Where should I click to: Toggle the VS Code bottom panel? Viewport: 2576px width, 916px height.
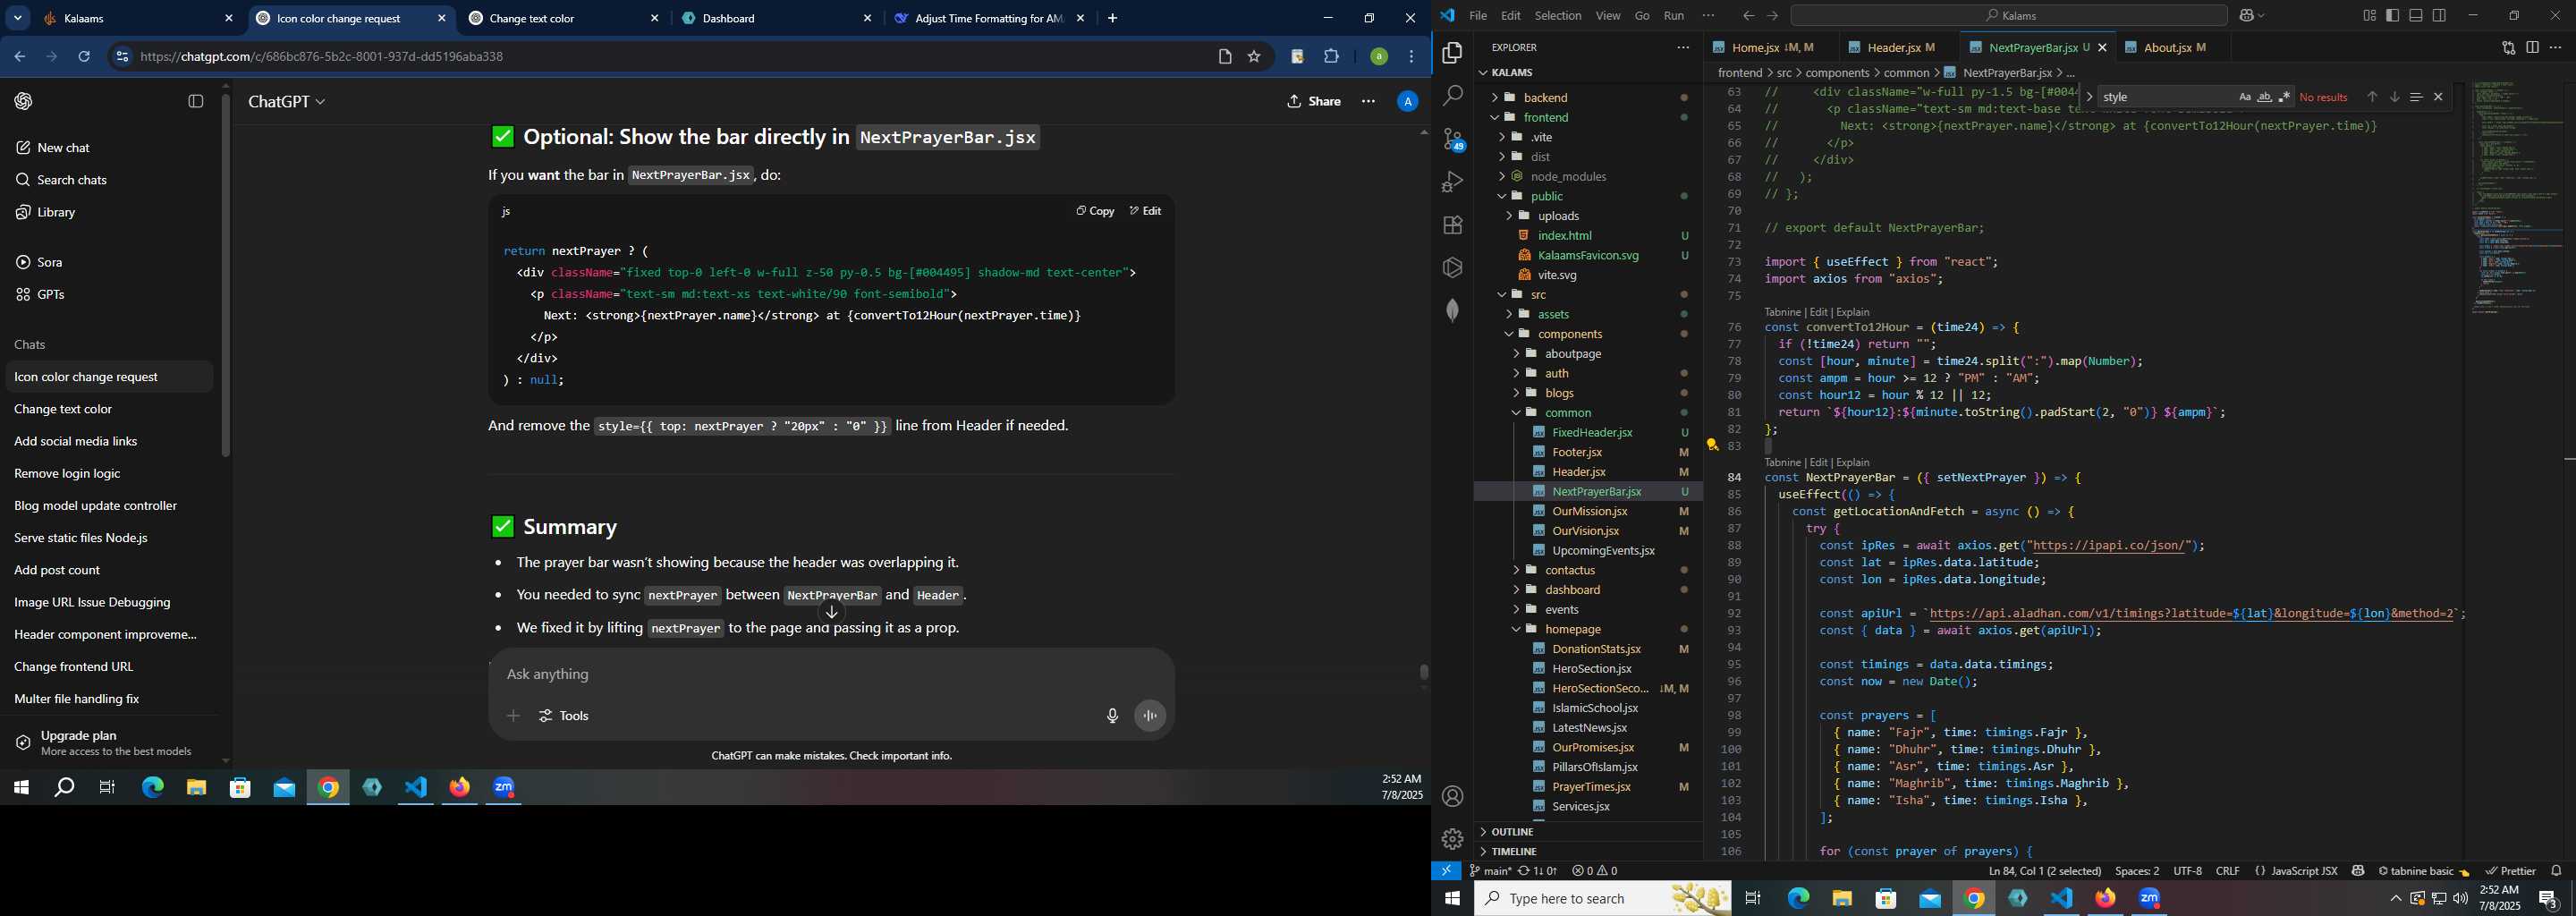(2416, 16)
